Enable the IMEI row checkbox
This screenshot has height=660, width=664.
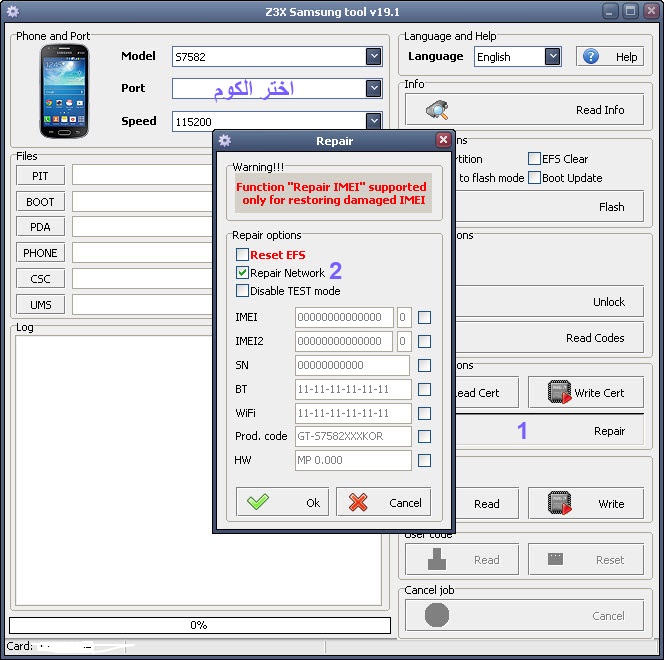pos(424,317)
